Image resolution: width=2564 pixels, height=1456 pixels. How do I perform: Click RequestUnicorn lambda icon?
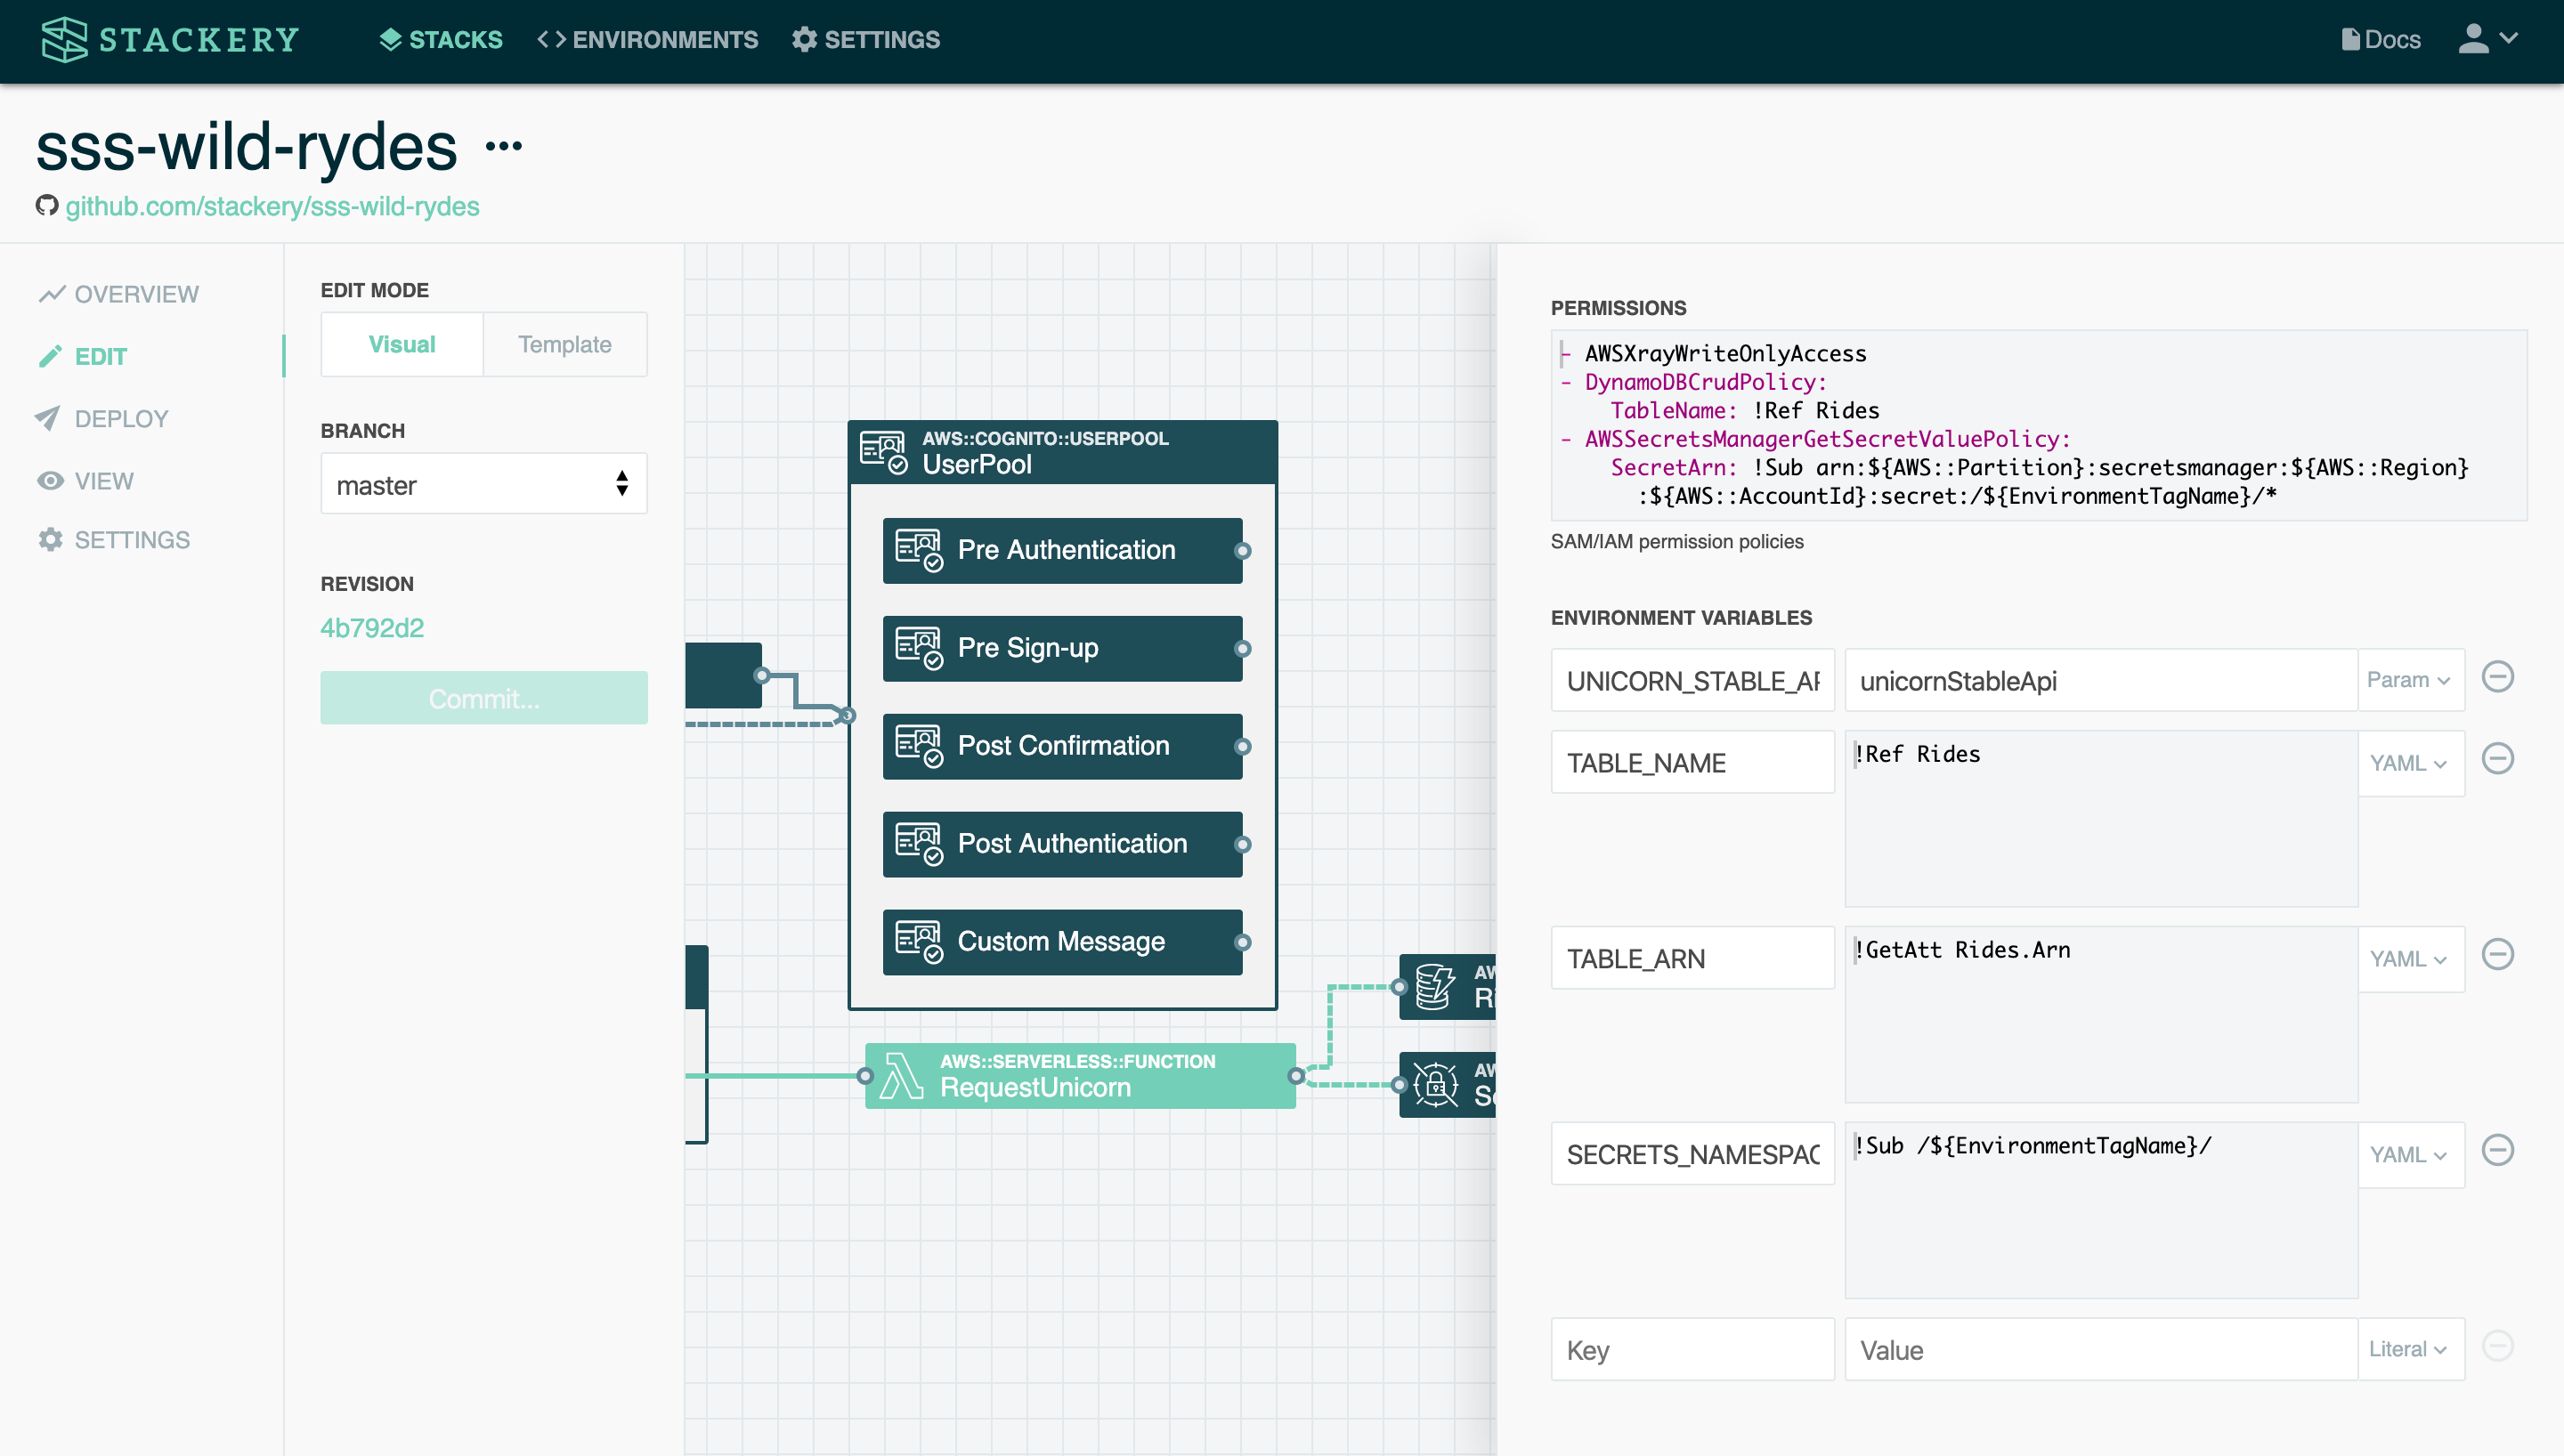(x=901, y=1076)
